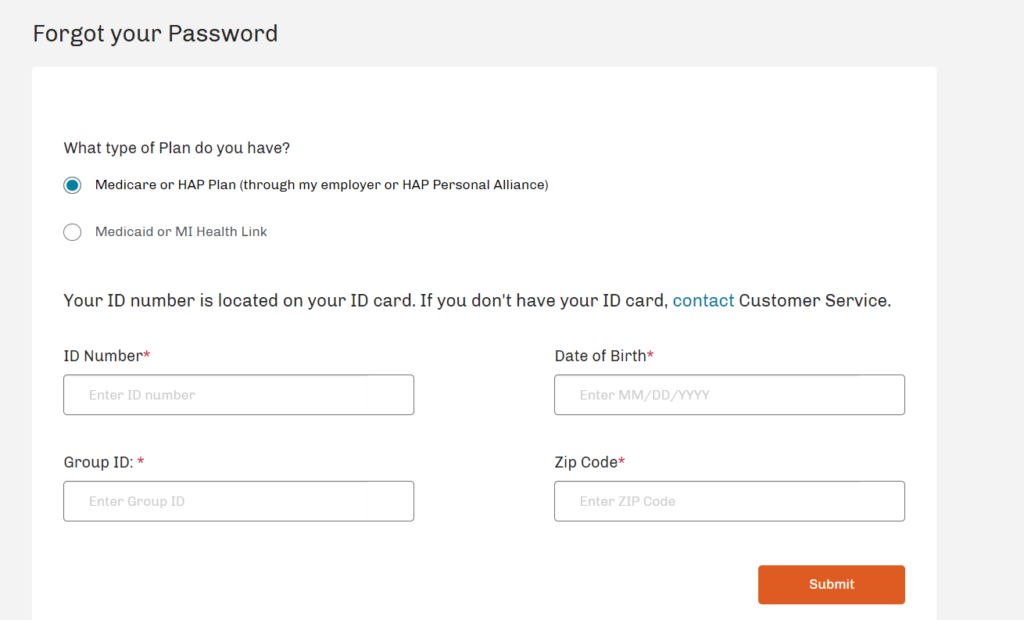1024x620 pixels.
Task: Click the plan type question text
Action: (x=176, y=147)
